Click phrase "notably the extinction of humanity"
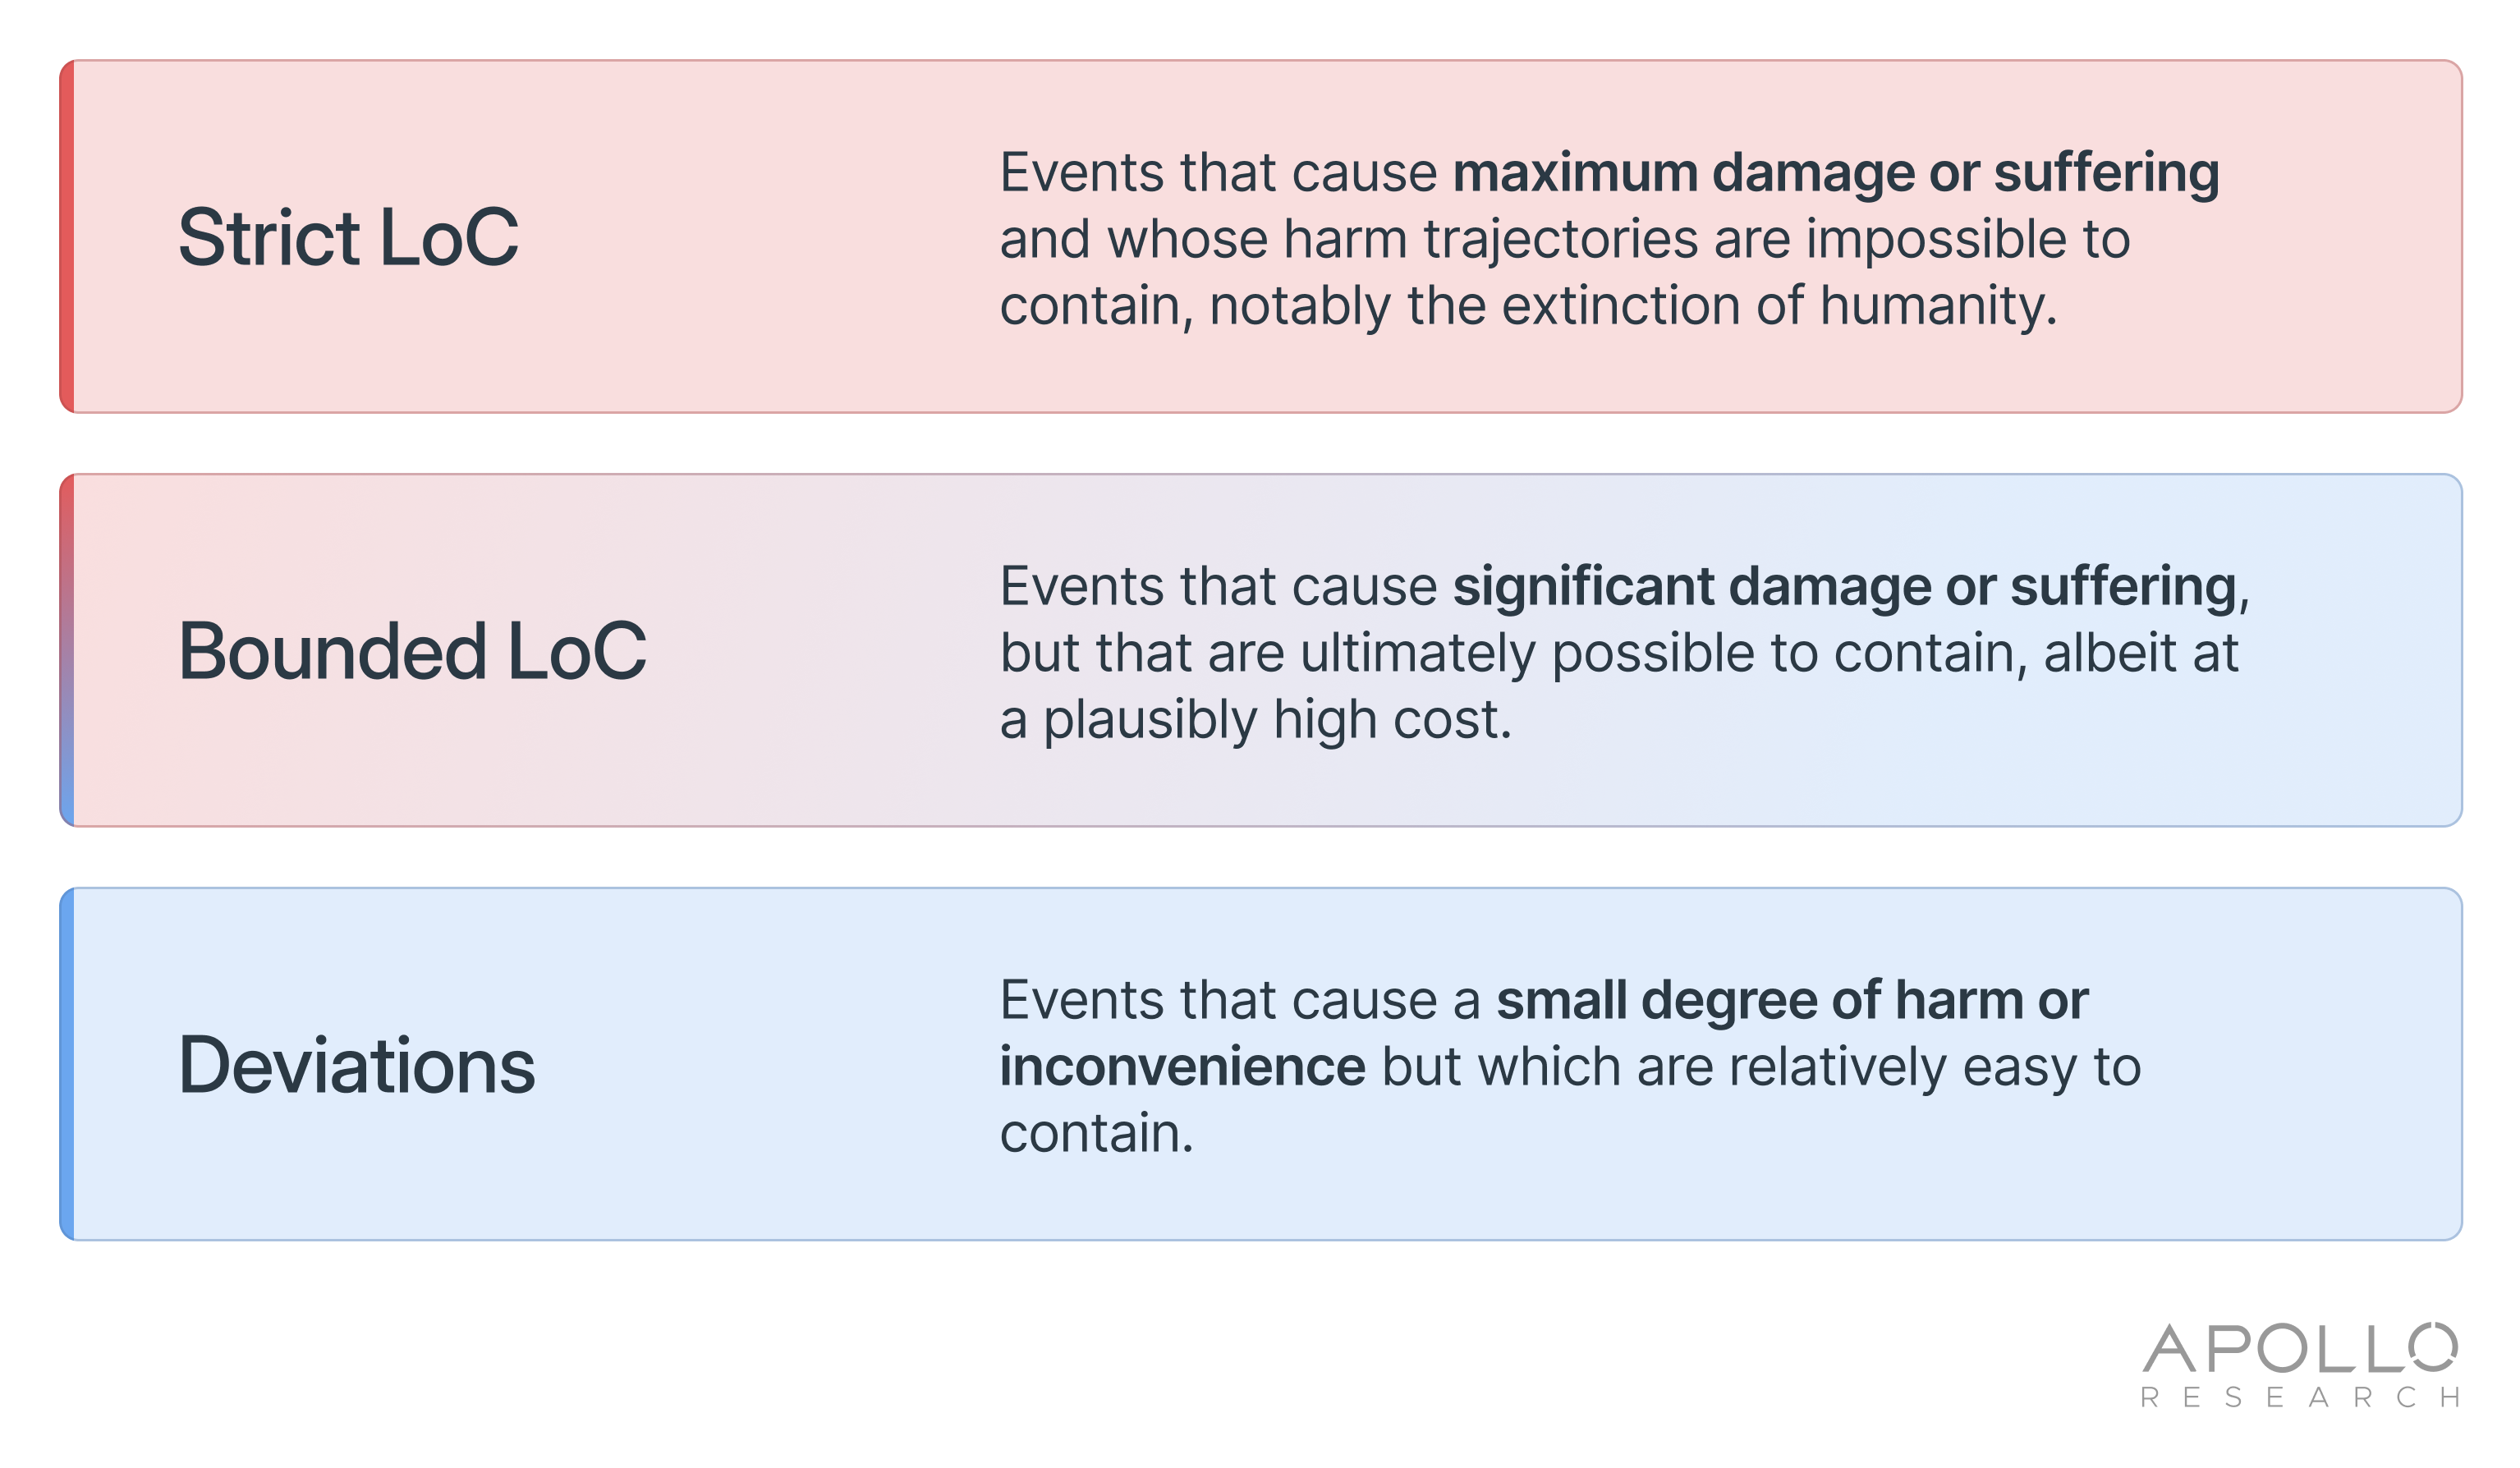This screenshot has width=2520, height=1468. coord(1632,305)
